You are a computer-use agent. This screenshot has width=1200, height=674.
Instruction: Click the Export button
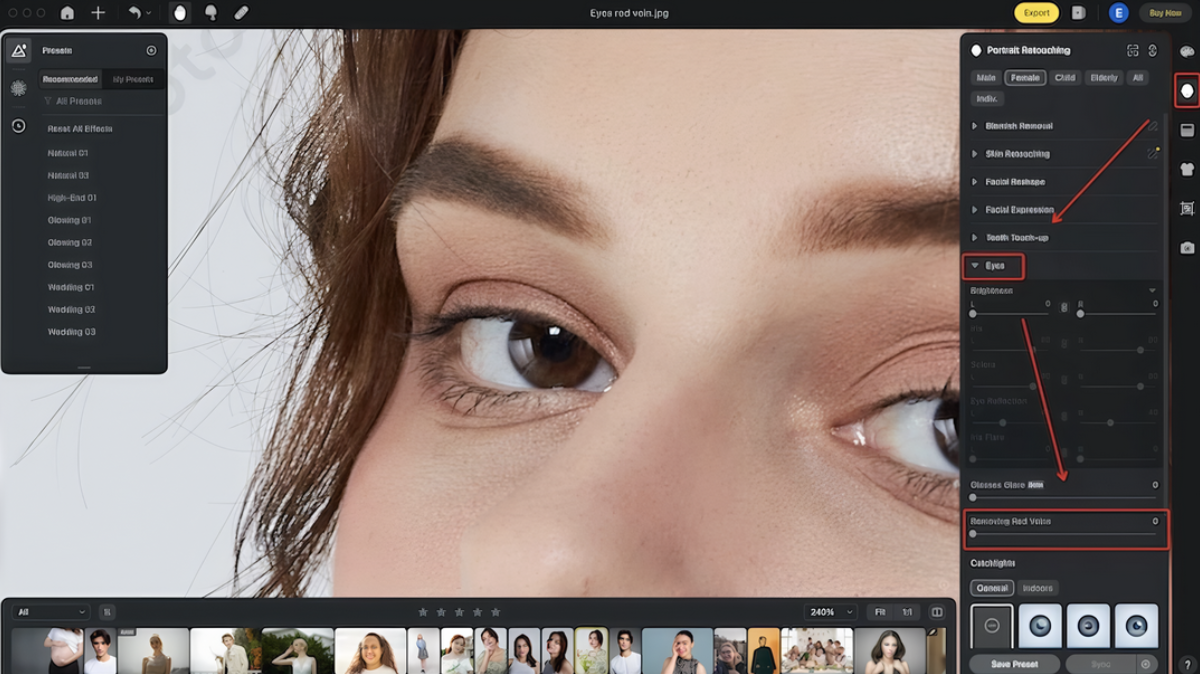point(1038,13)
